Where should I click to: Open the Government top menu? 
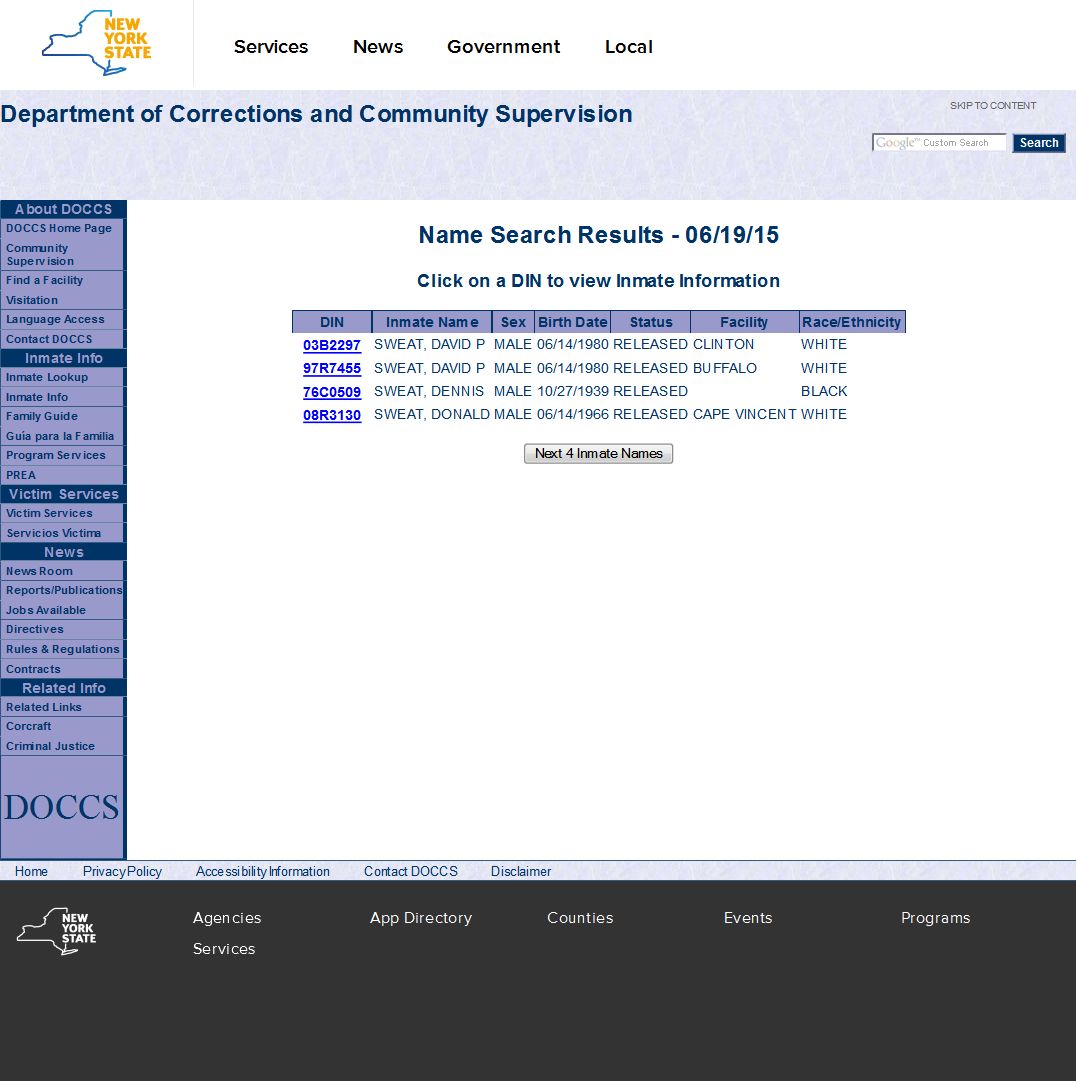(503, 47)
